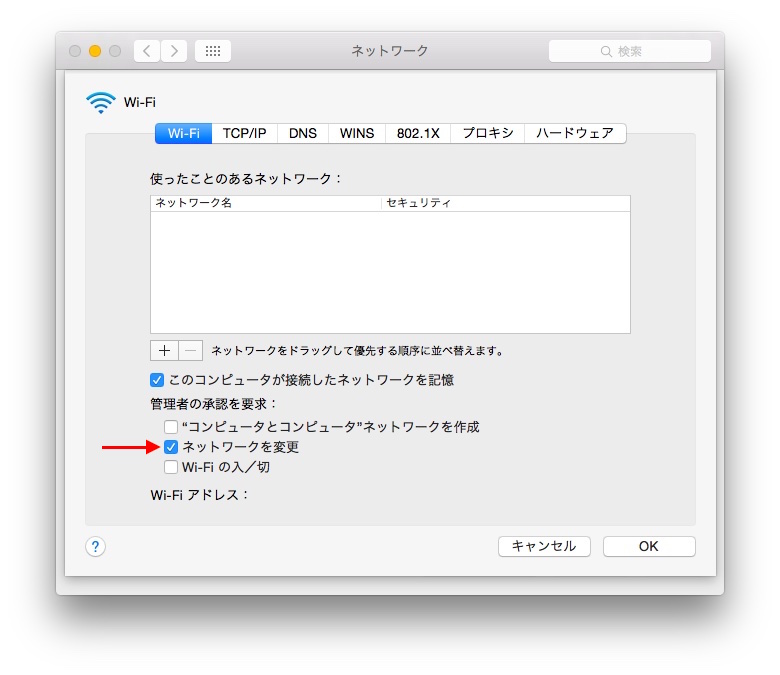Switch to the DNS tab
This screenshot has height=675, width=780.
point(302,133)
